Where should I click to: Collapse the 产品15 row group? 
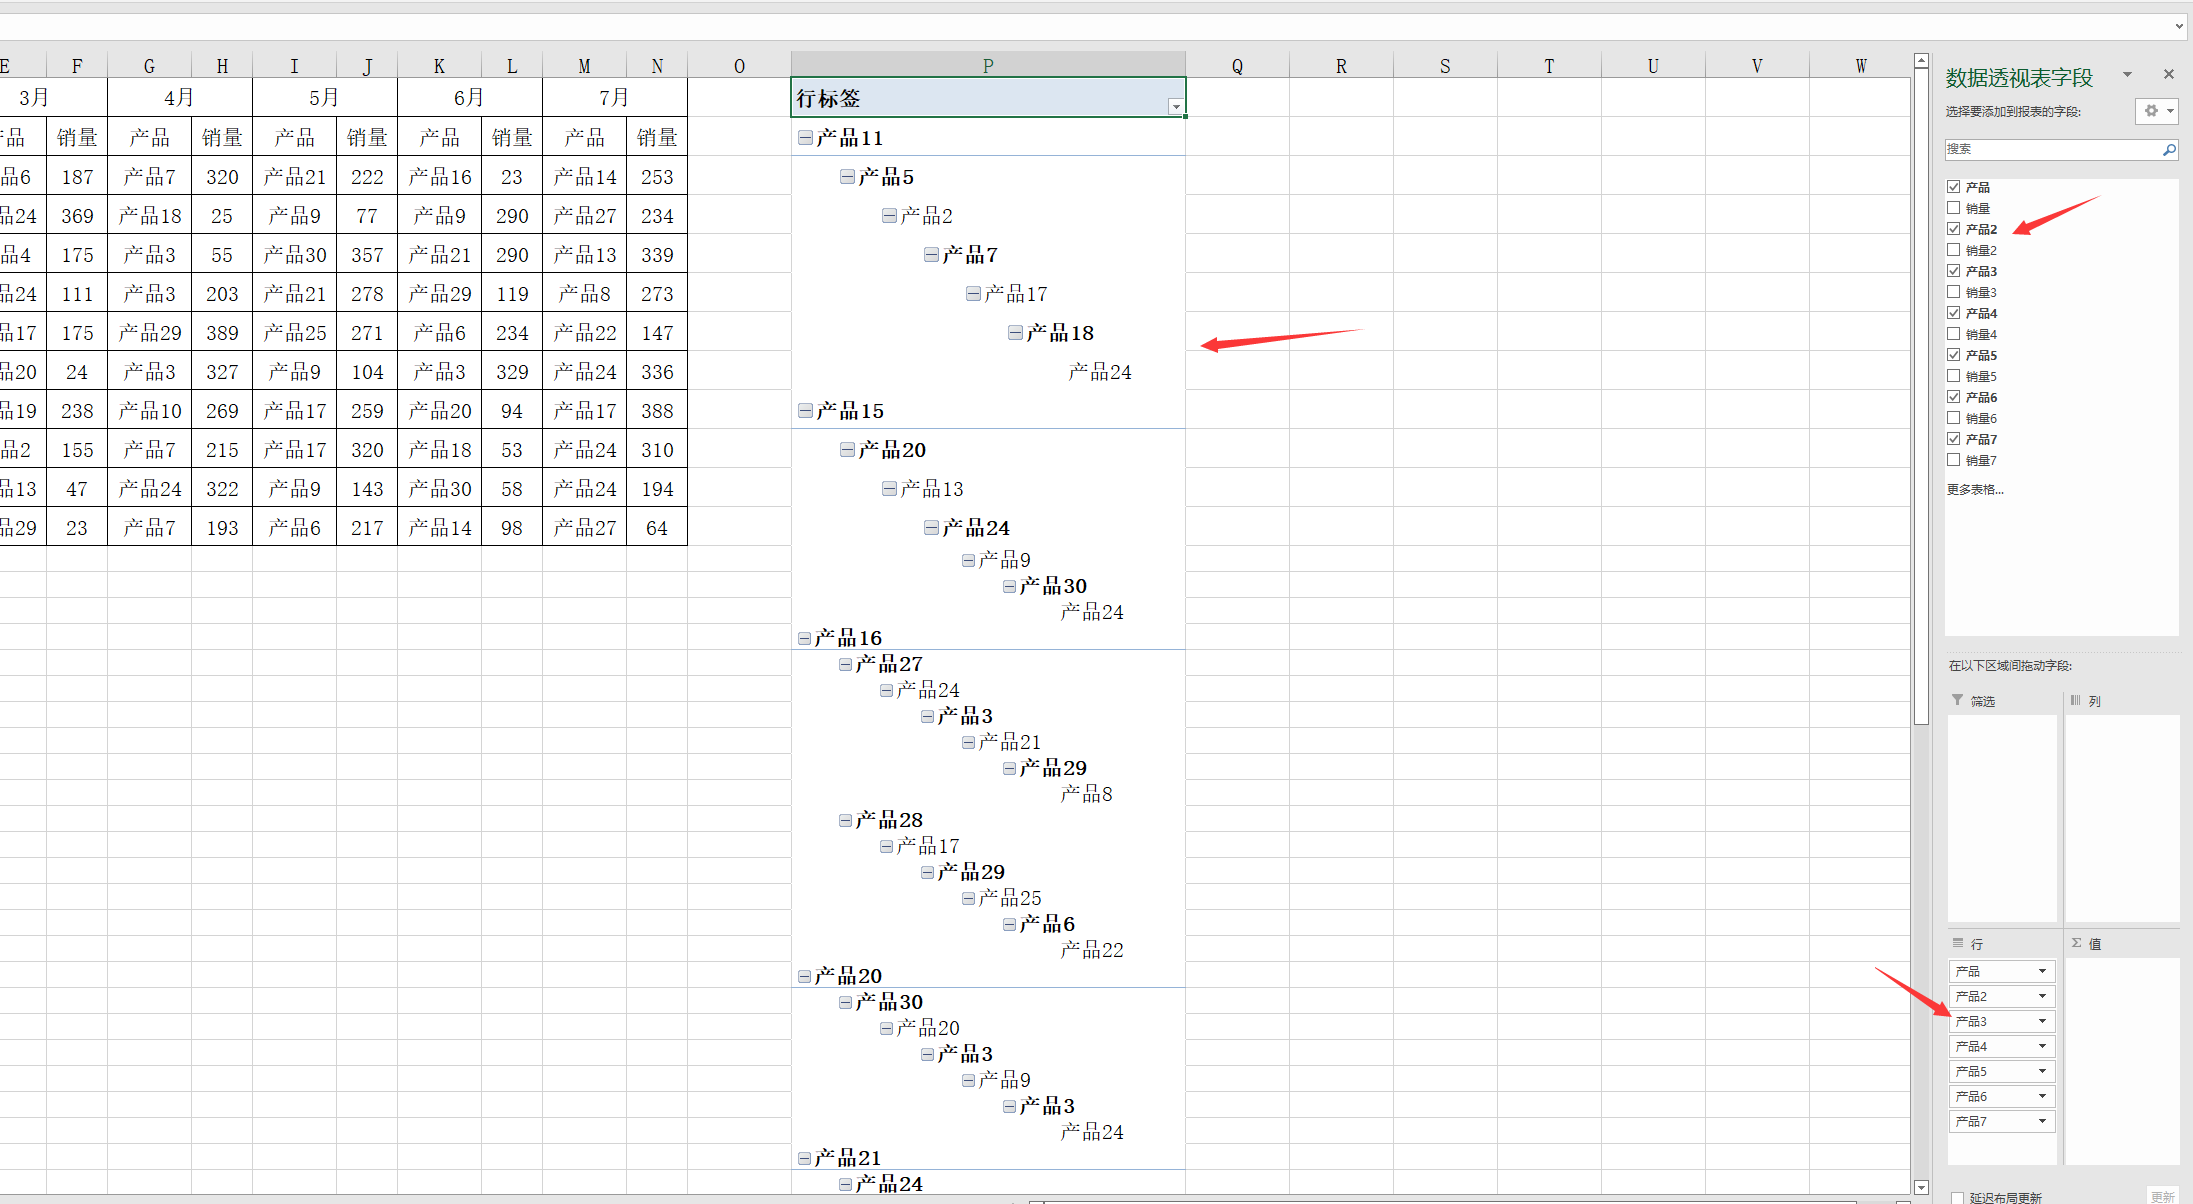(x=805, y=411)
